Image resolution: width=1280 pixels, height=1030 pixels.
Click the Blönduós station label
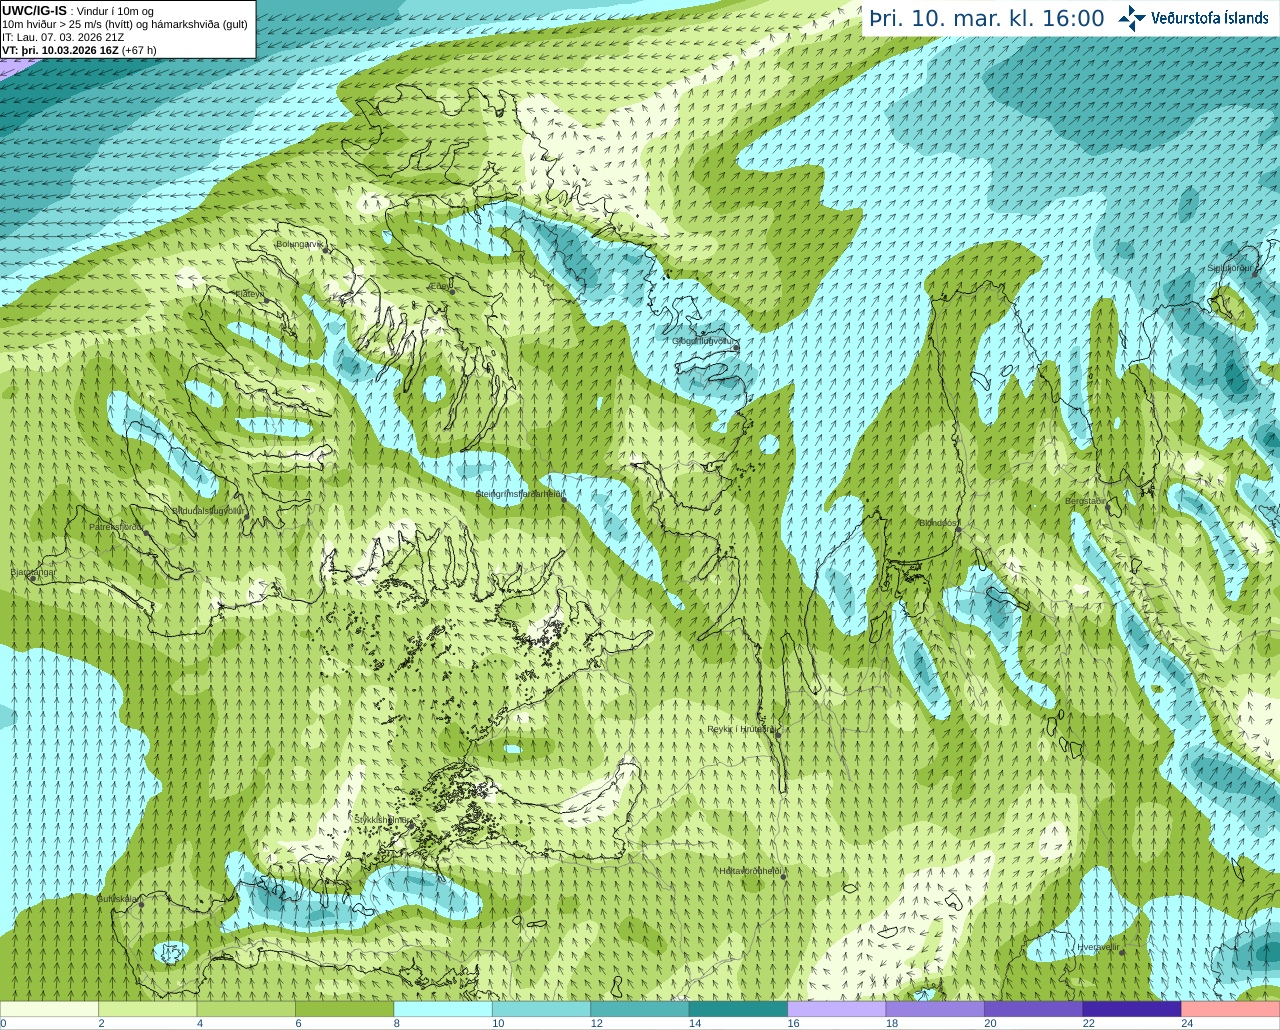[x=938, y=523]
